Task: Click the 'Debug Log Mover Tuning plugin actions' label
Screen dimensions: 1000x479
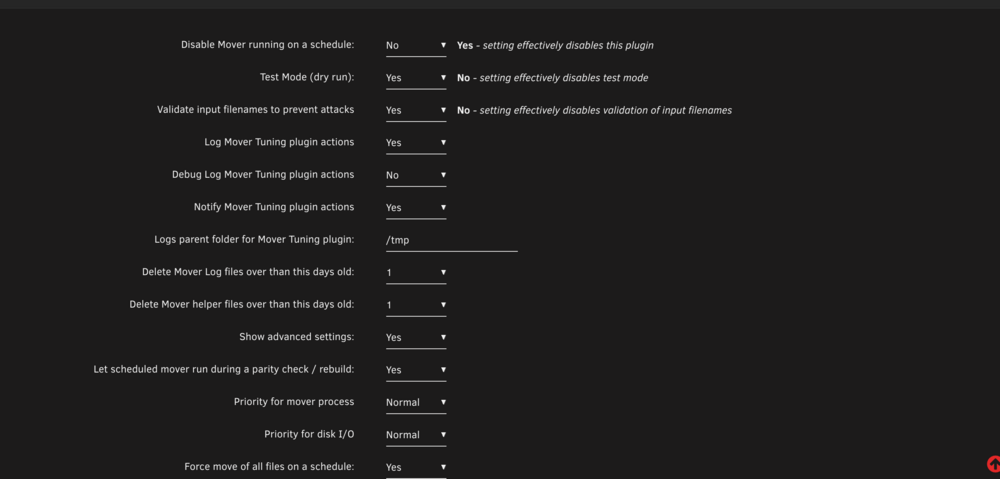Action: 263,175
